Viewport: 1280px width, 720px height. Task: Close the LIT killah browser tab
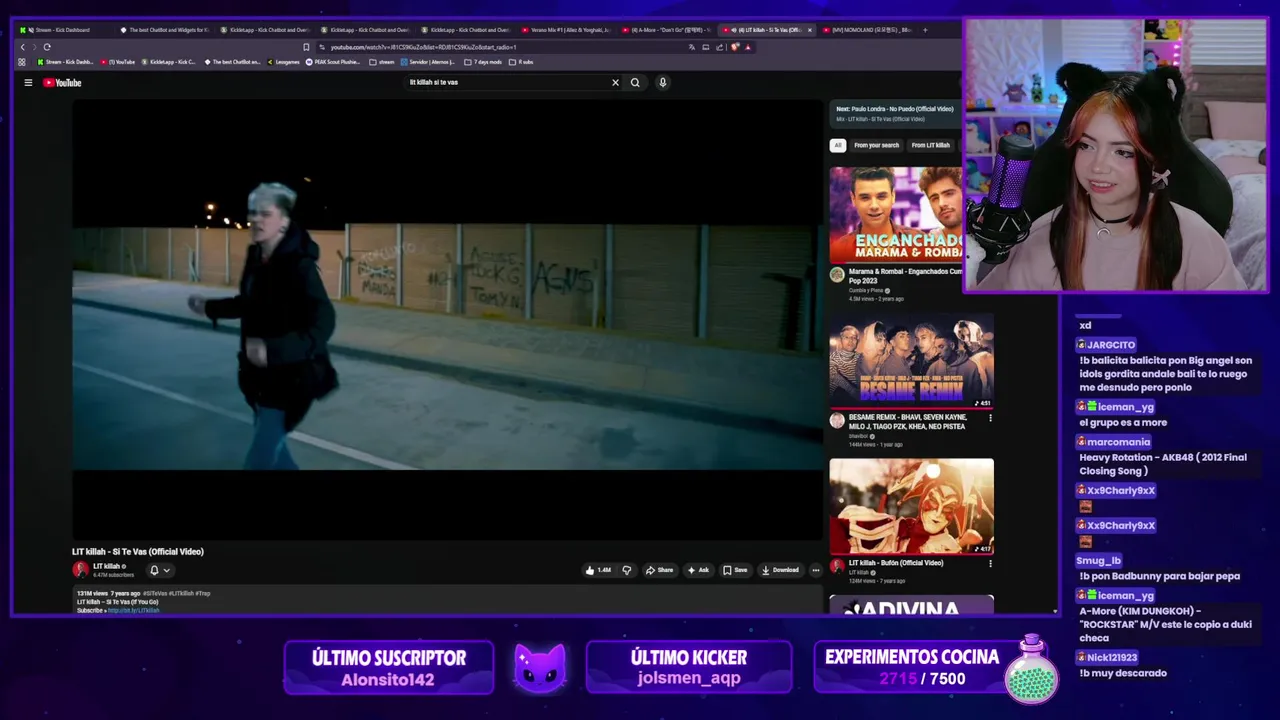(809, 30)
